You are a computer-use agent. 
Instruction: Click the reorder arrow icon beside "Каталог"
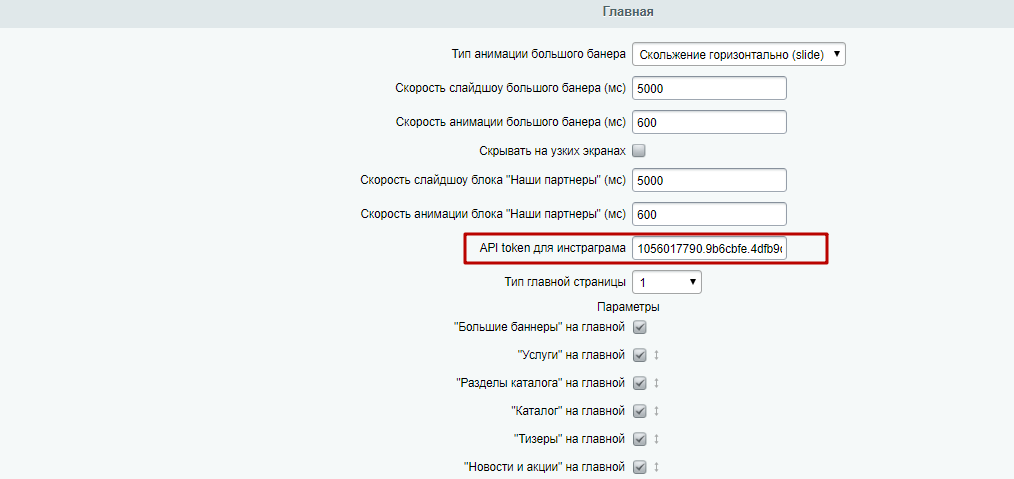pos(657,411)
